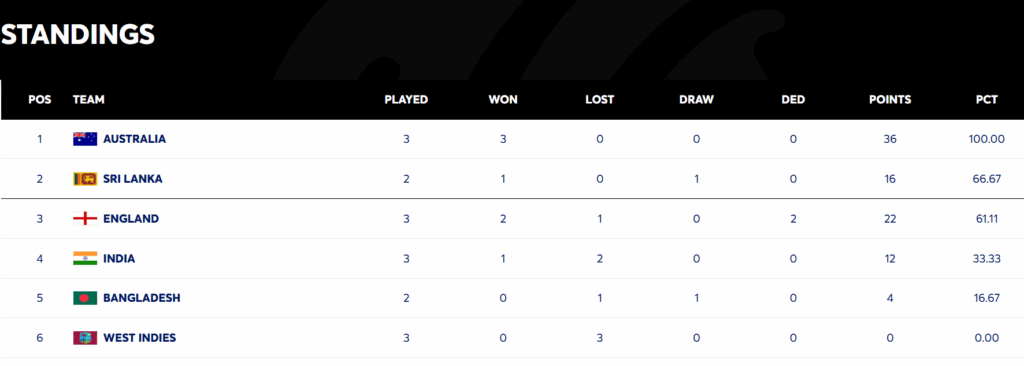Click the WON column header
Screen dimensions: 1024x366
tap(503, 100)
